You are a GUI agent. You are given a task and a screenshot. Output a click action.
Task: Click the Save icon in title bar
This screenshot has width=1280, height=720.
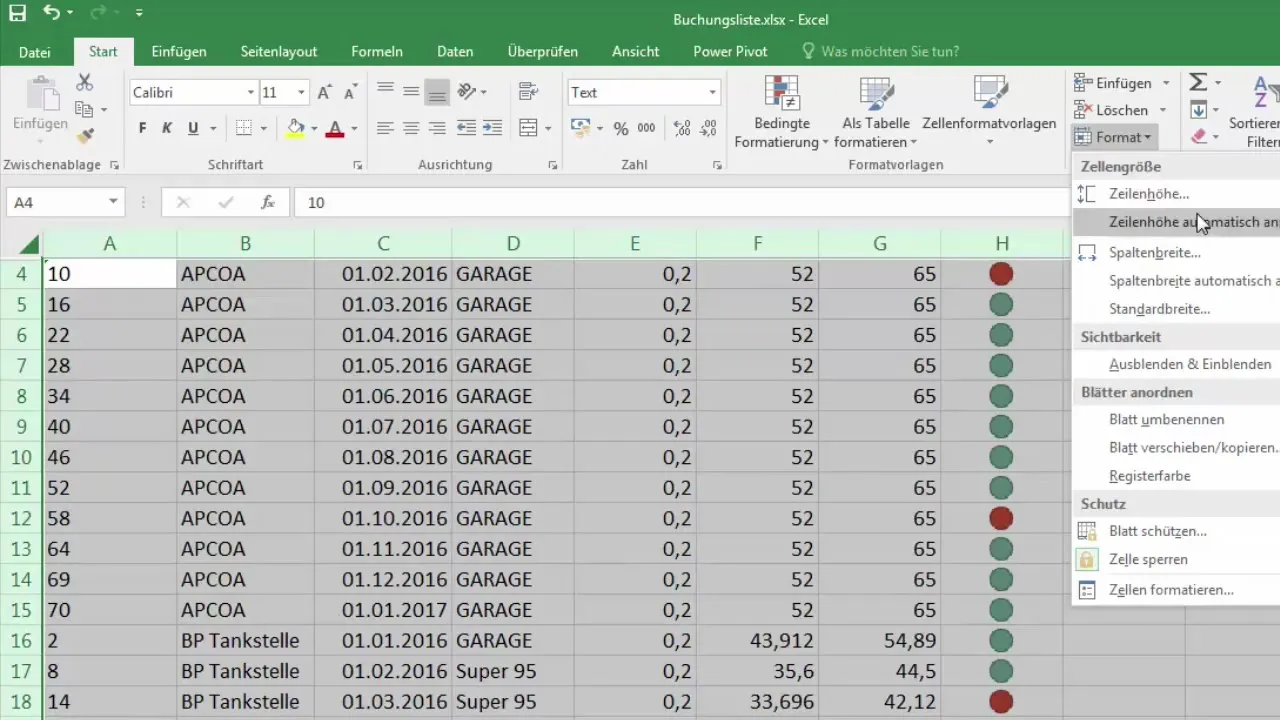[x=17, y=14]
